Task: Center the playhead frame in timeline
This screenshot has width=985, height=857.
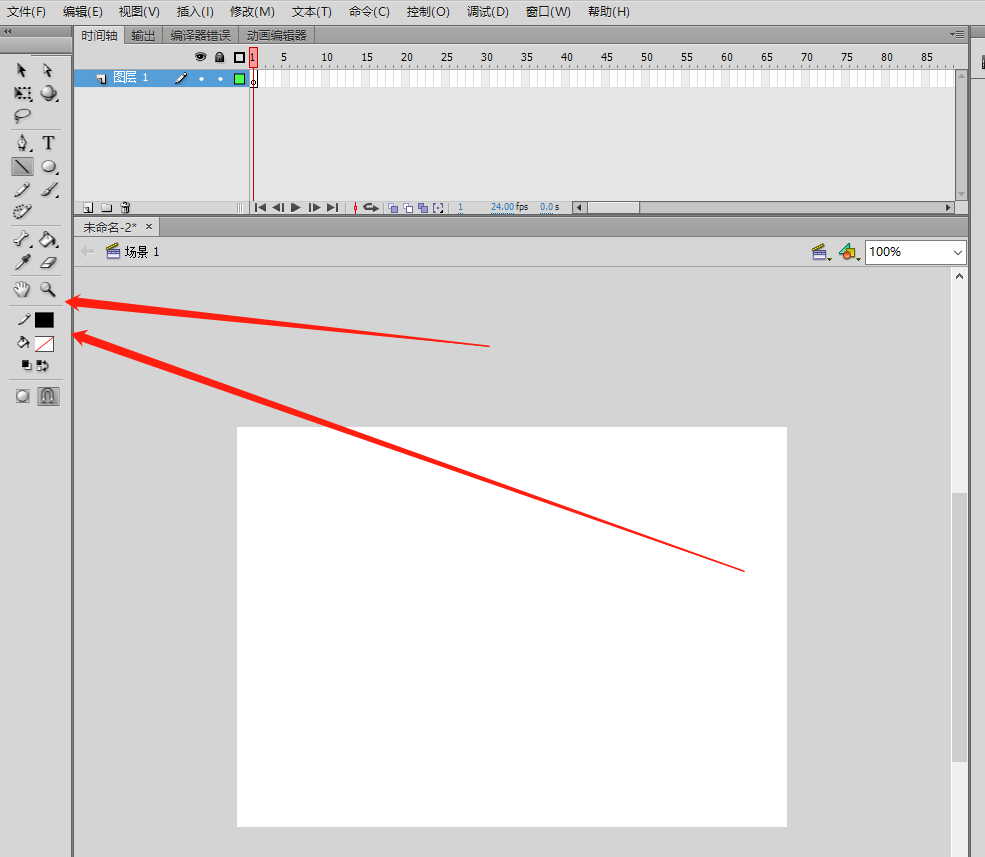Action: pyautogui.click(x=355, y=207)
